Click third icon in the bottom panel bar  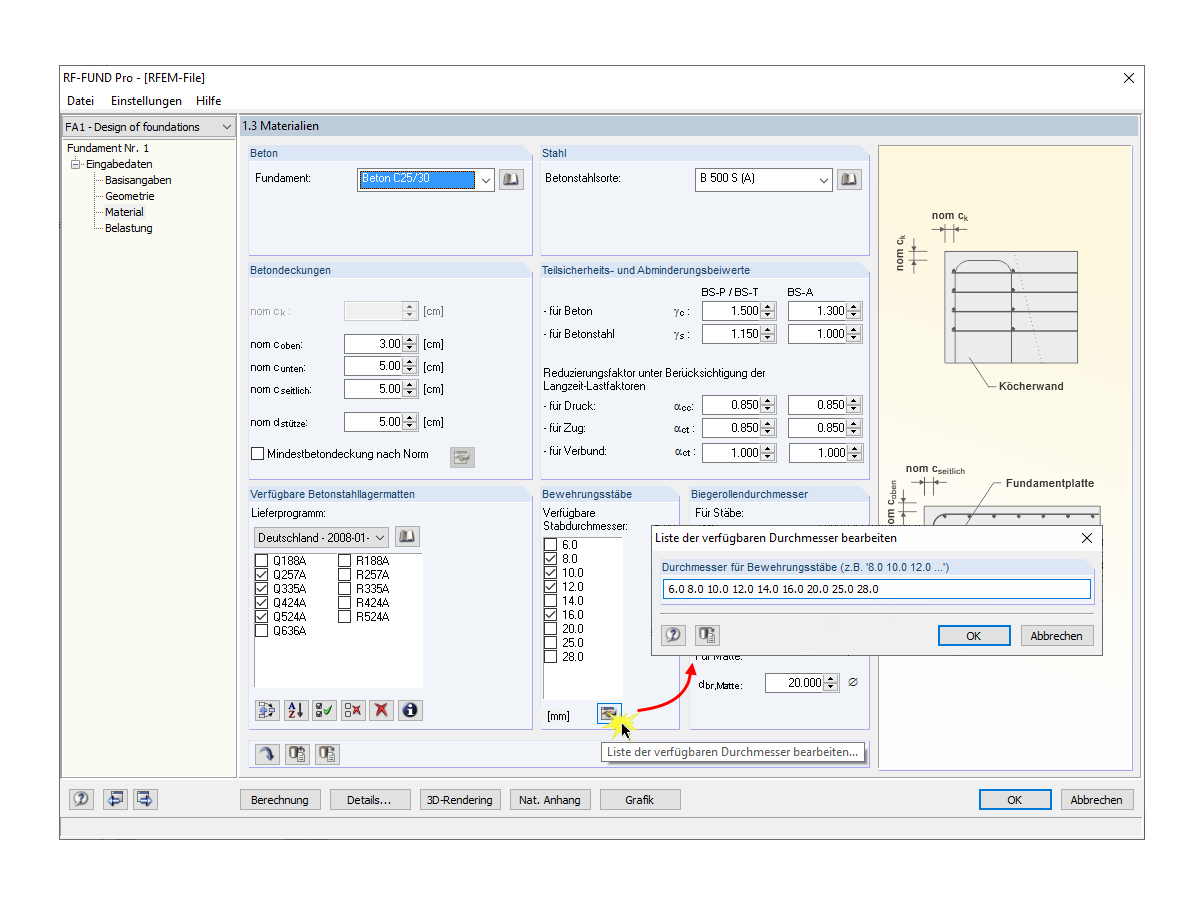(x=327, y=754)
